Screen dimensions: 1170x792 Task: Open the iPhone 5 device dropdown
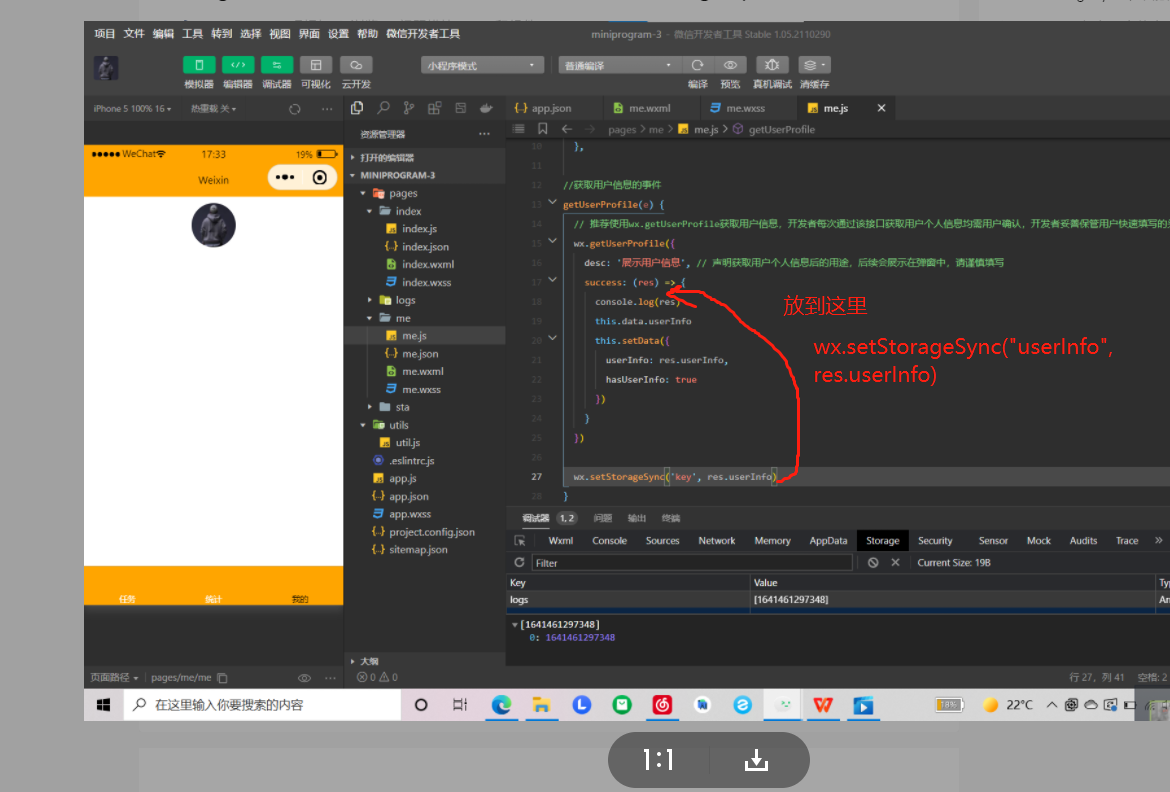132,109
